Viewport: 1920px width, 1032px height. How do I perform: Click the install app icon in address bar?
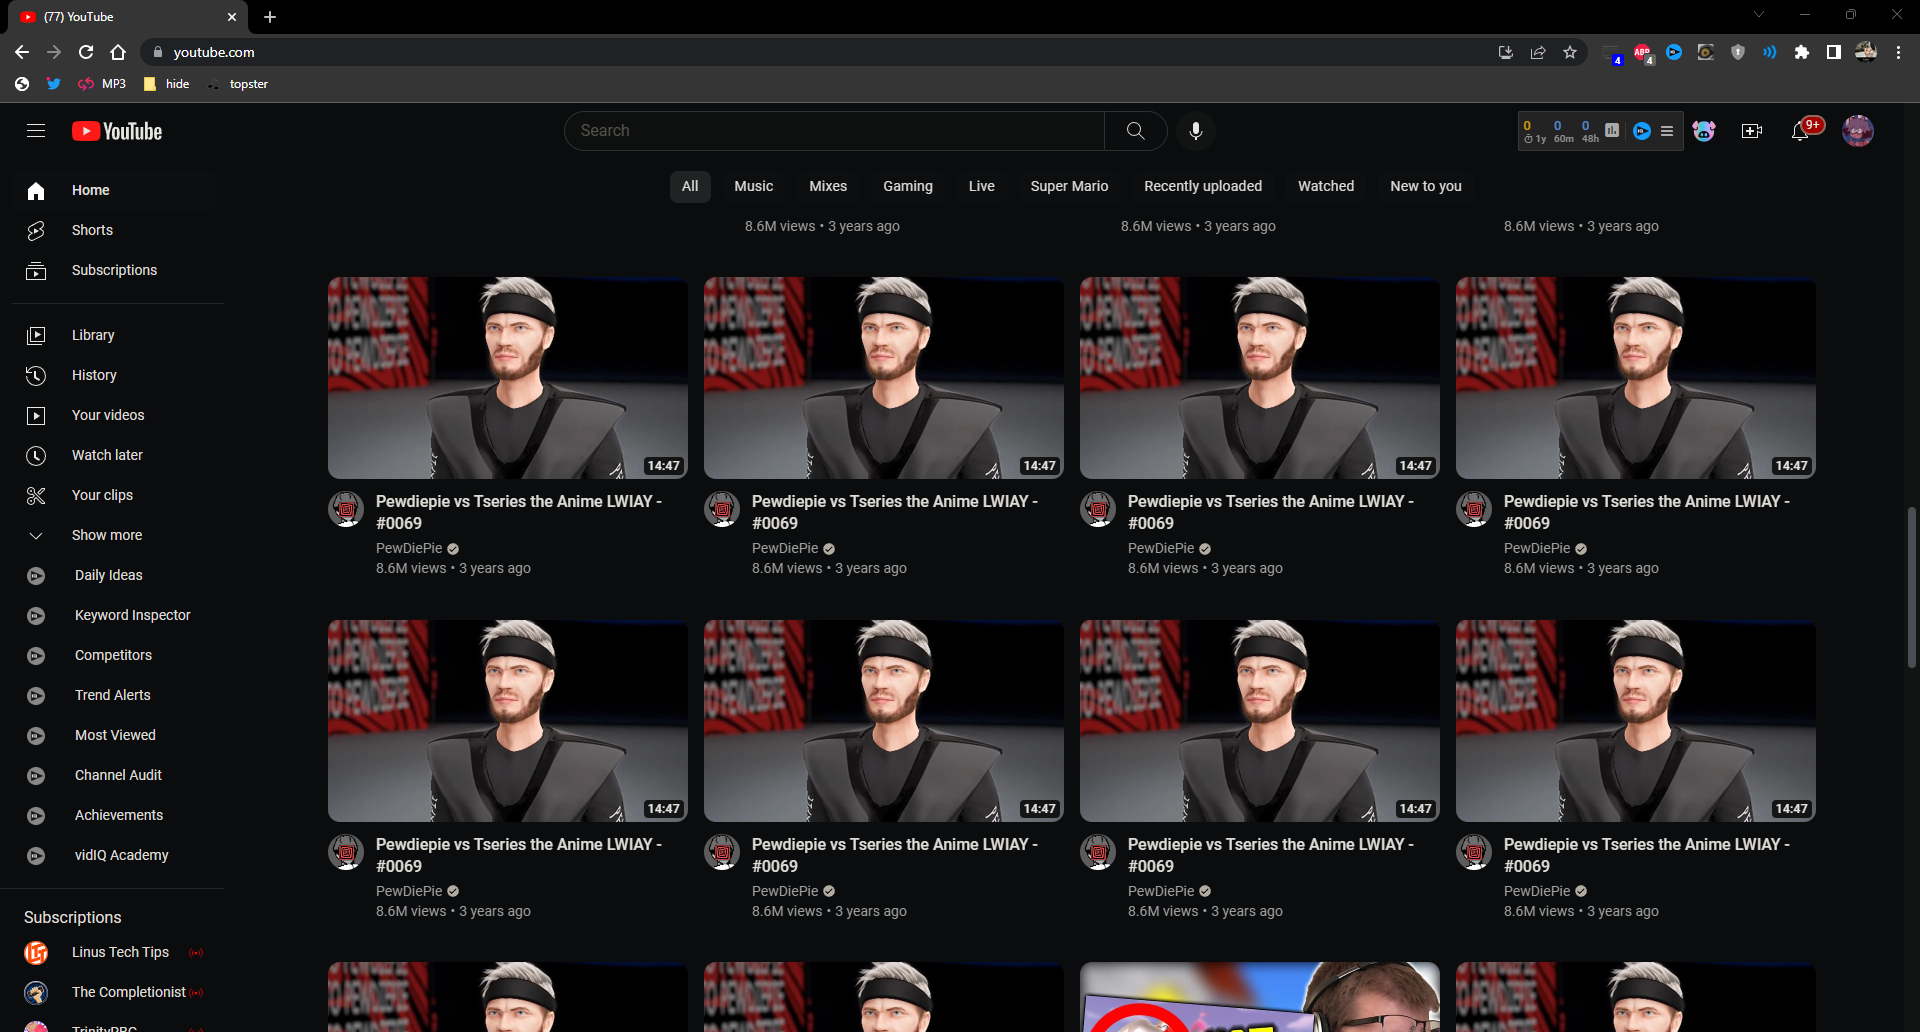coord(1506,52)
